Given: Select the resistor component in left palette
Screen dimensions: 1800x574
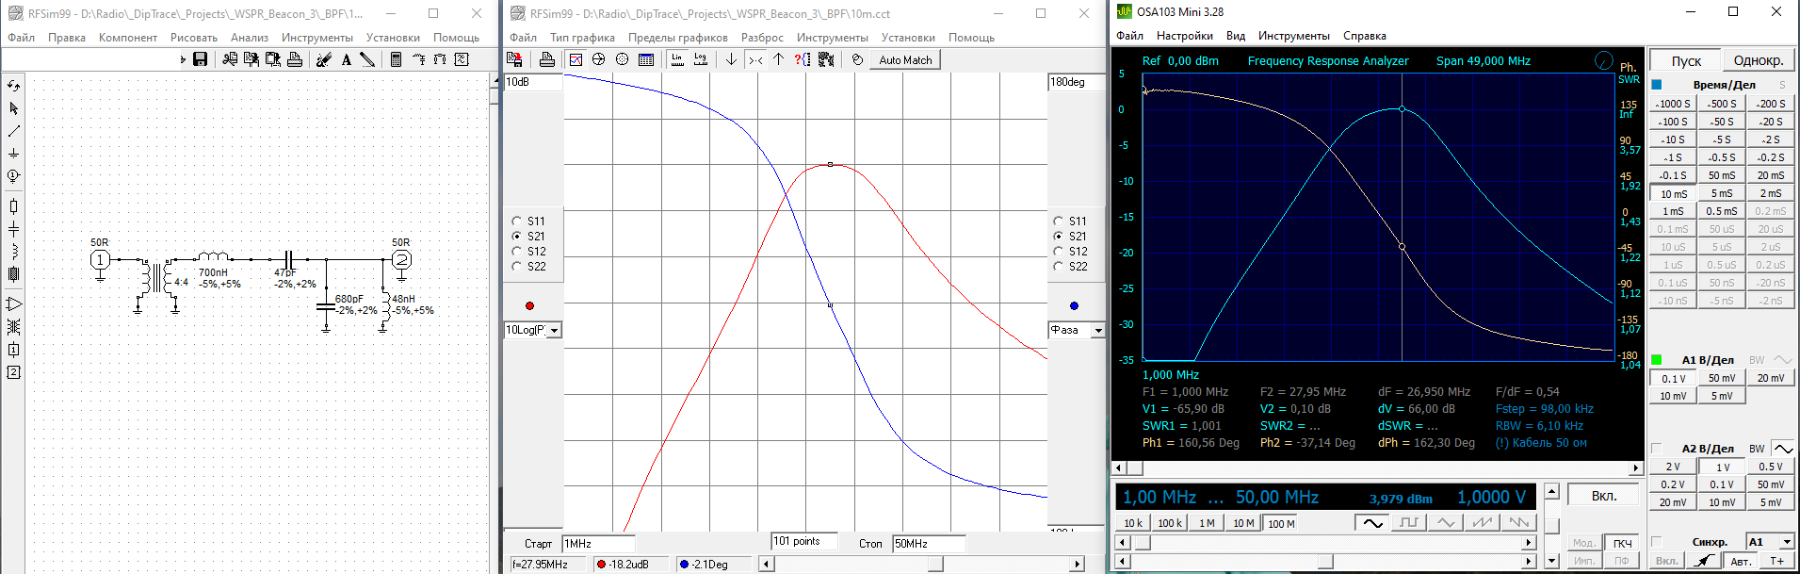Looking at the screenshot, I should click(x=14, y=206).
